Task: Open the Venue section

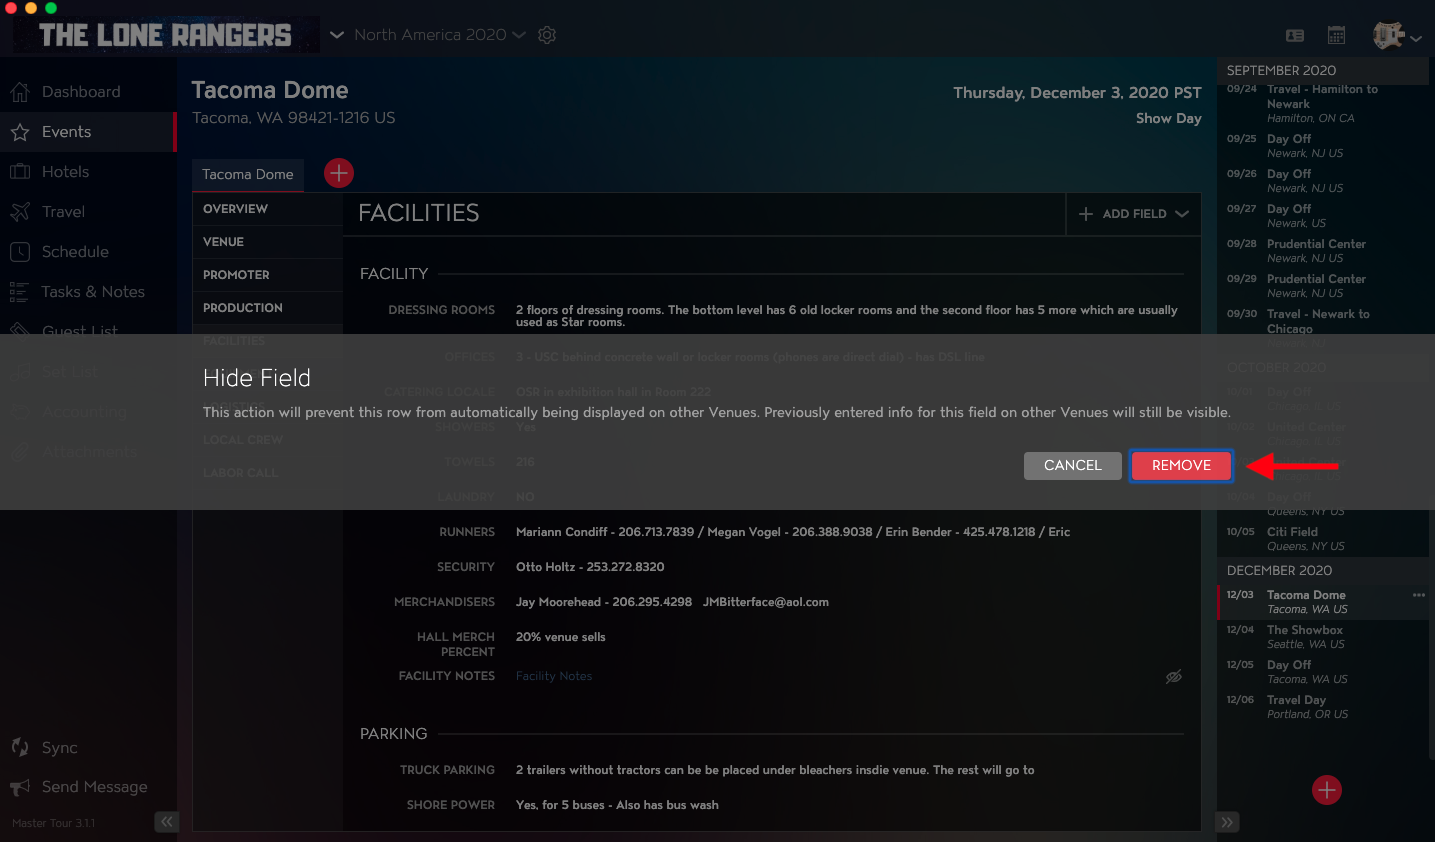Action: pyautogui.click(x=267, y=242)
